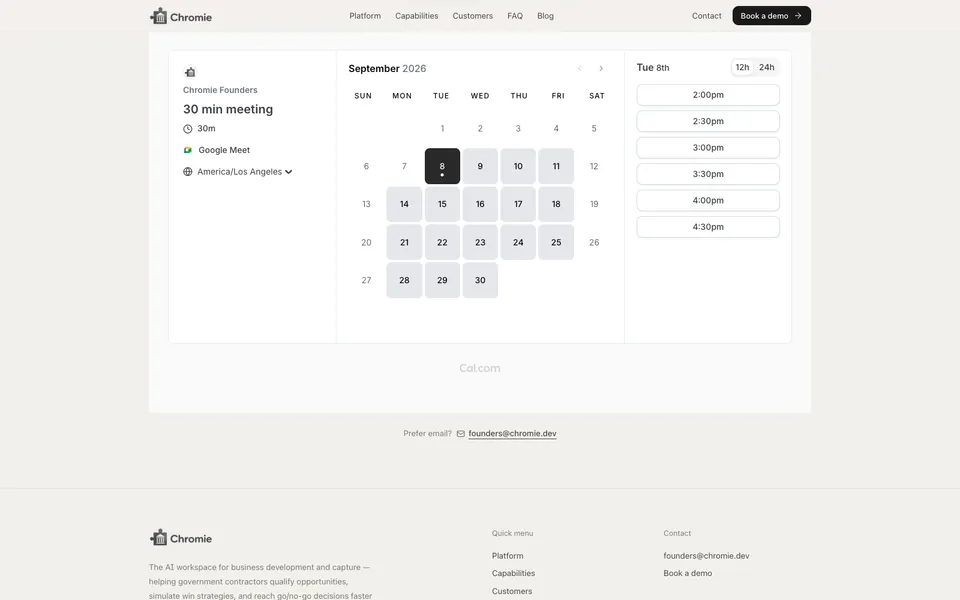Switch to 12h time format
This screenshot has width=960, height=600.
(x=742, y=67)
